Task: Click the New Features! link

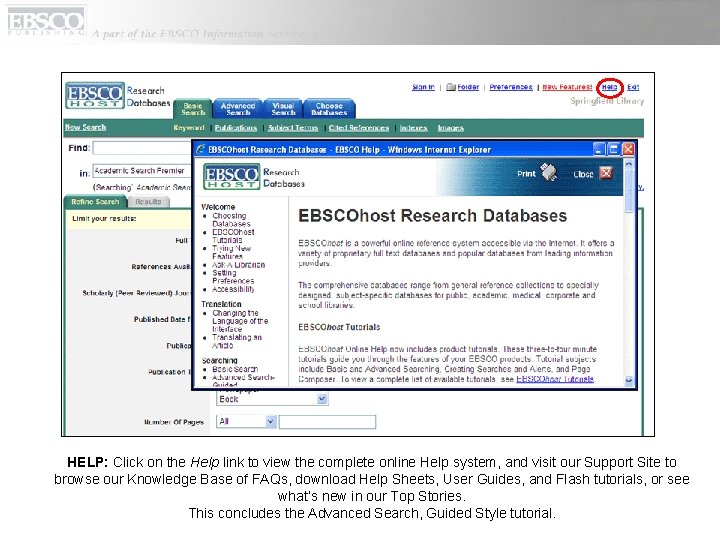Action: coord(567,87)
